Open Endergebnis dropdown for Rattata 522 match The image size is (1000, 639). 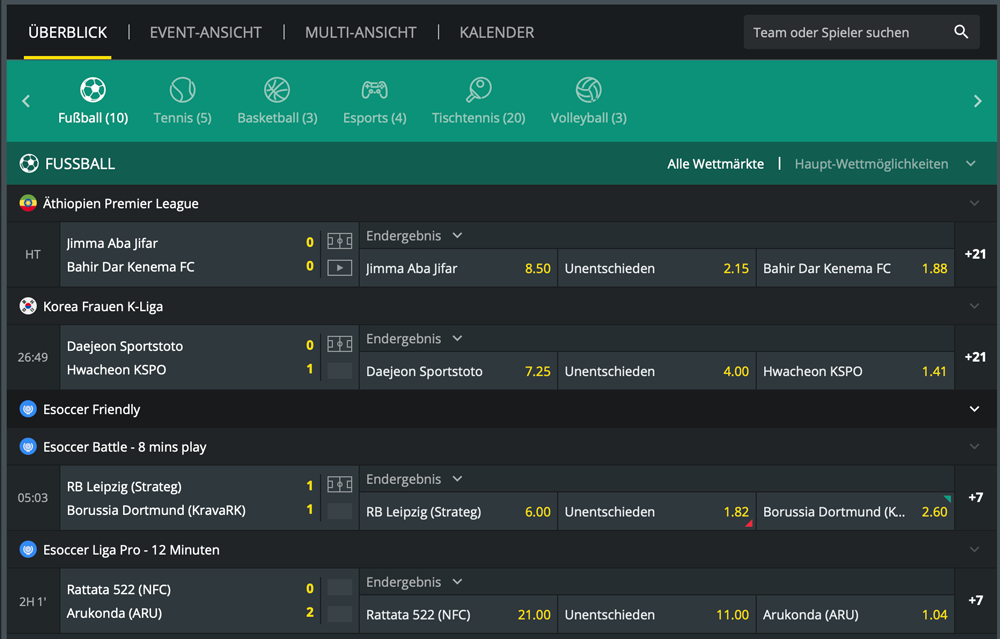click(x=414, y=582)
